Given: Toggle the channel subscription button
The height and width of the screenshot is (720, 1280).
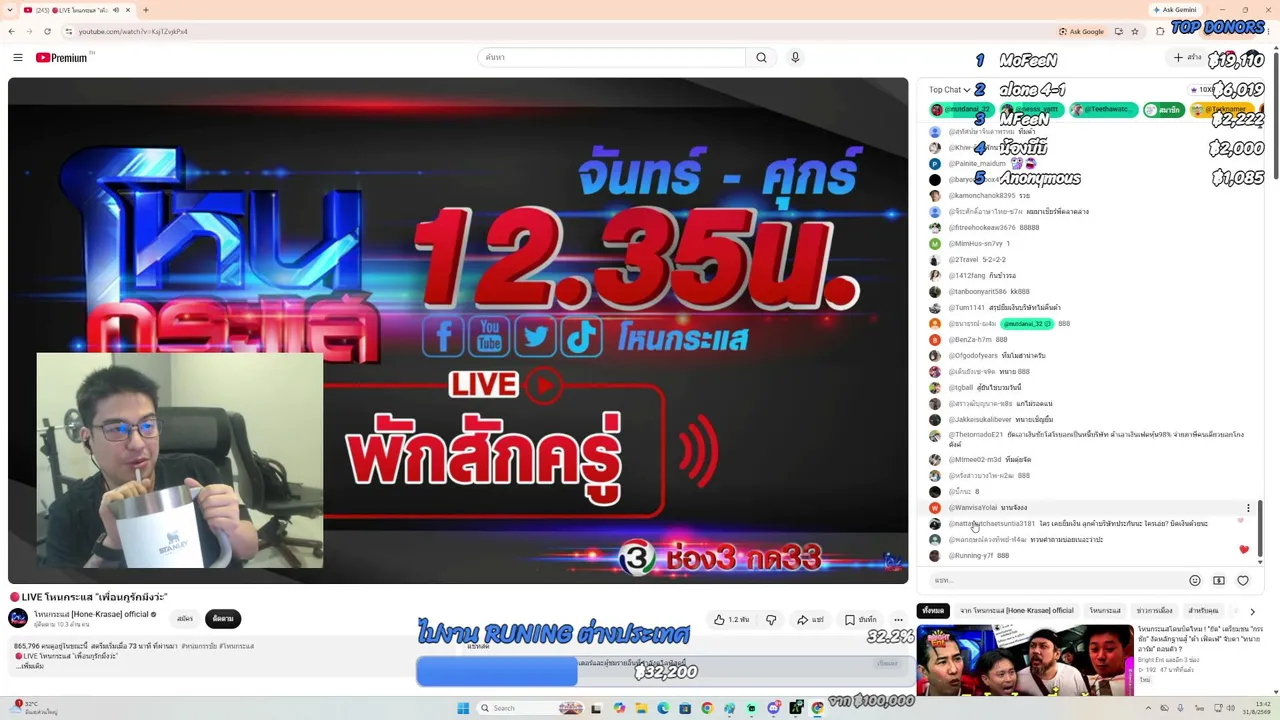Looking at the screenshot, I should coord(223,619).
